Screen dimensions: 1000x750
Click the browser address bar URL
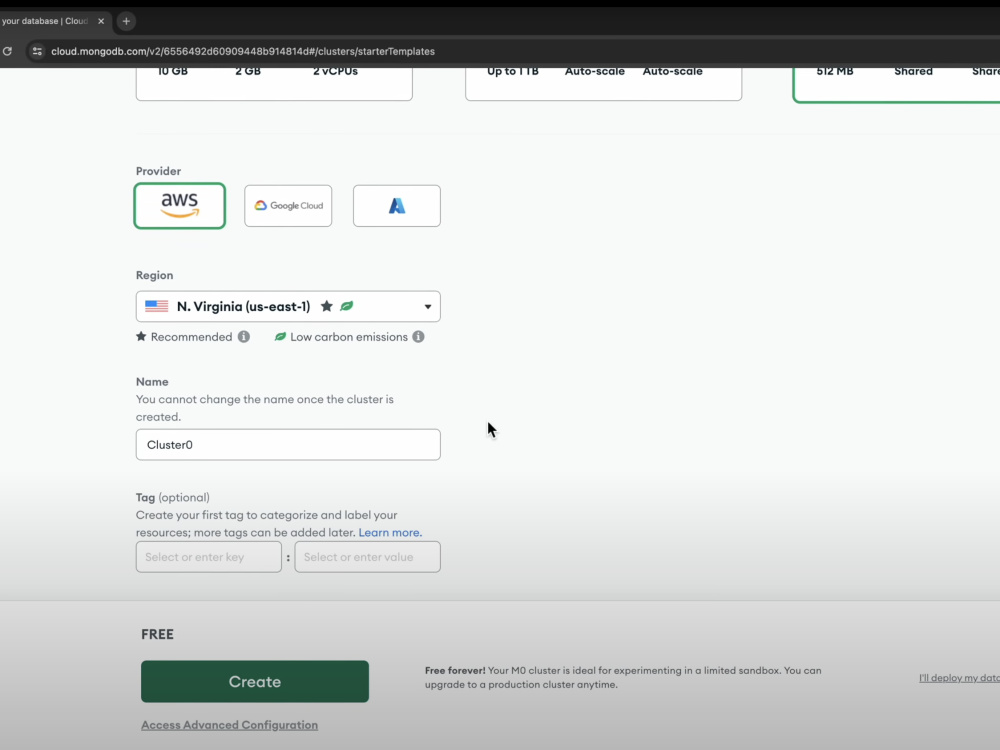click(243, 51)
